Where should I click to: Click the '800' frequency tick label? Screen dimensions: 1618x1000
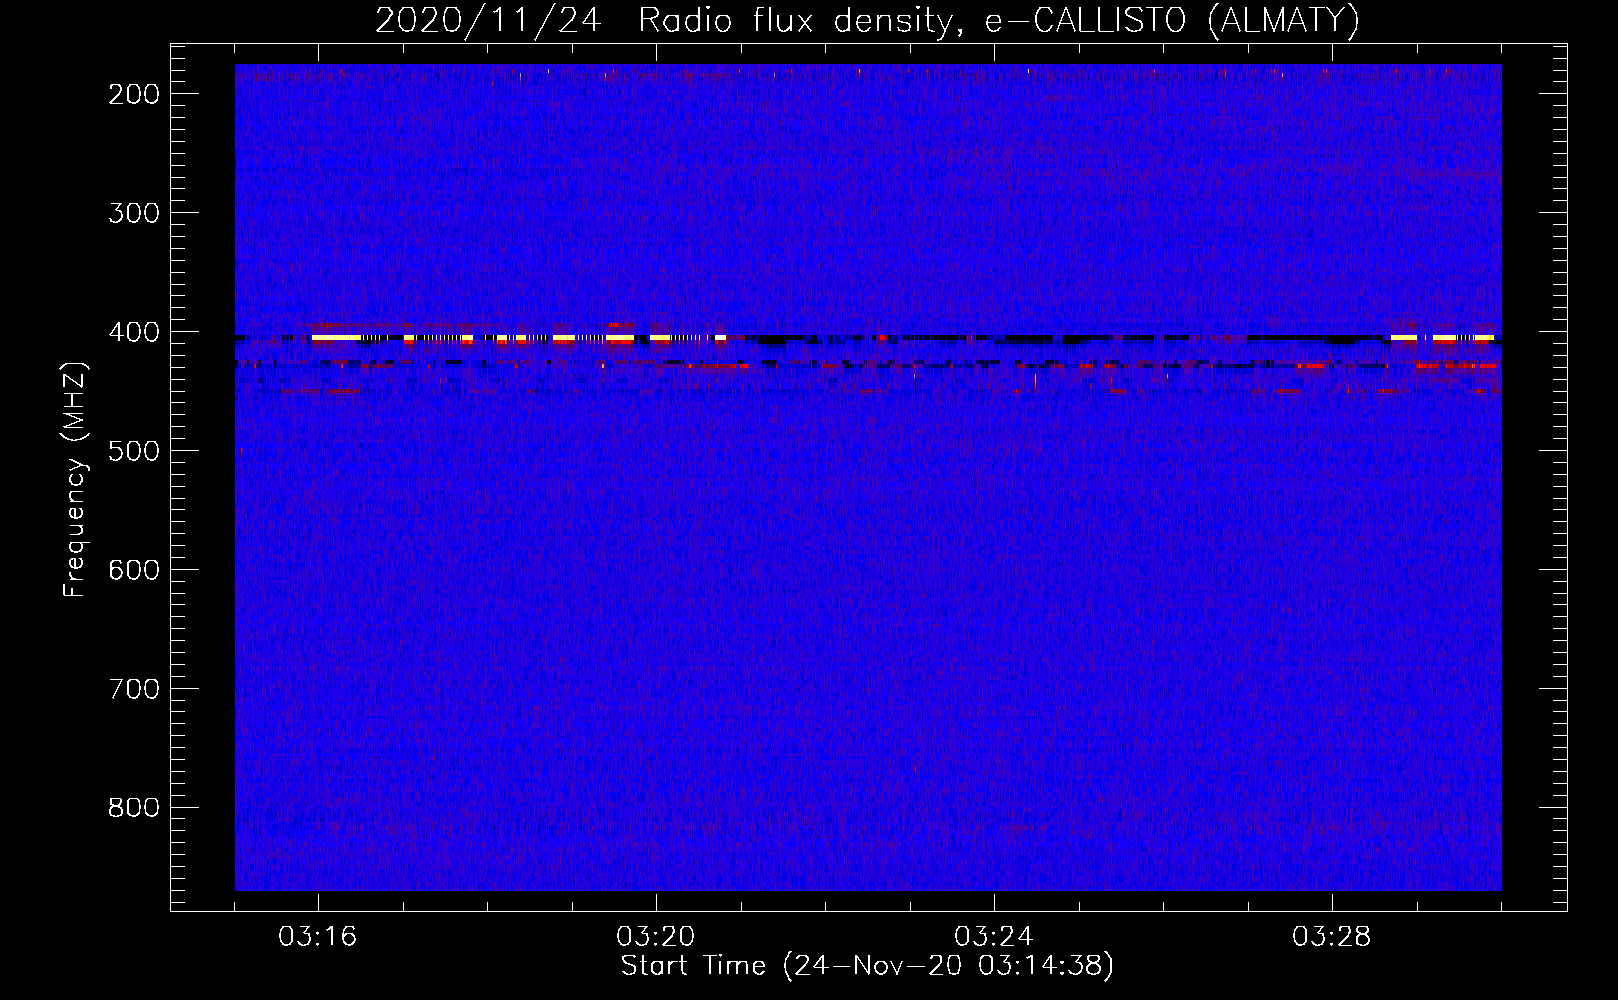(134, 808)
